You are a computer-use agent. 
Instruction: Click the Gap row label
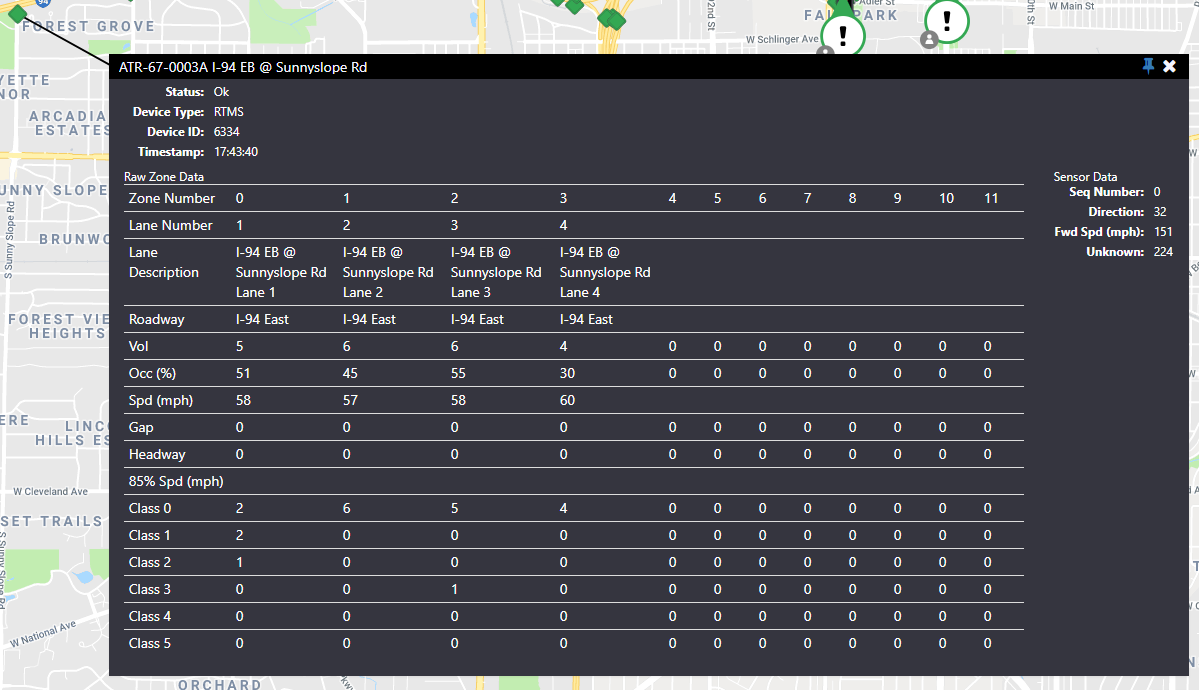(x=141, y=428)
